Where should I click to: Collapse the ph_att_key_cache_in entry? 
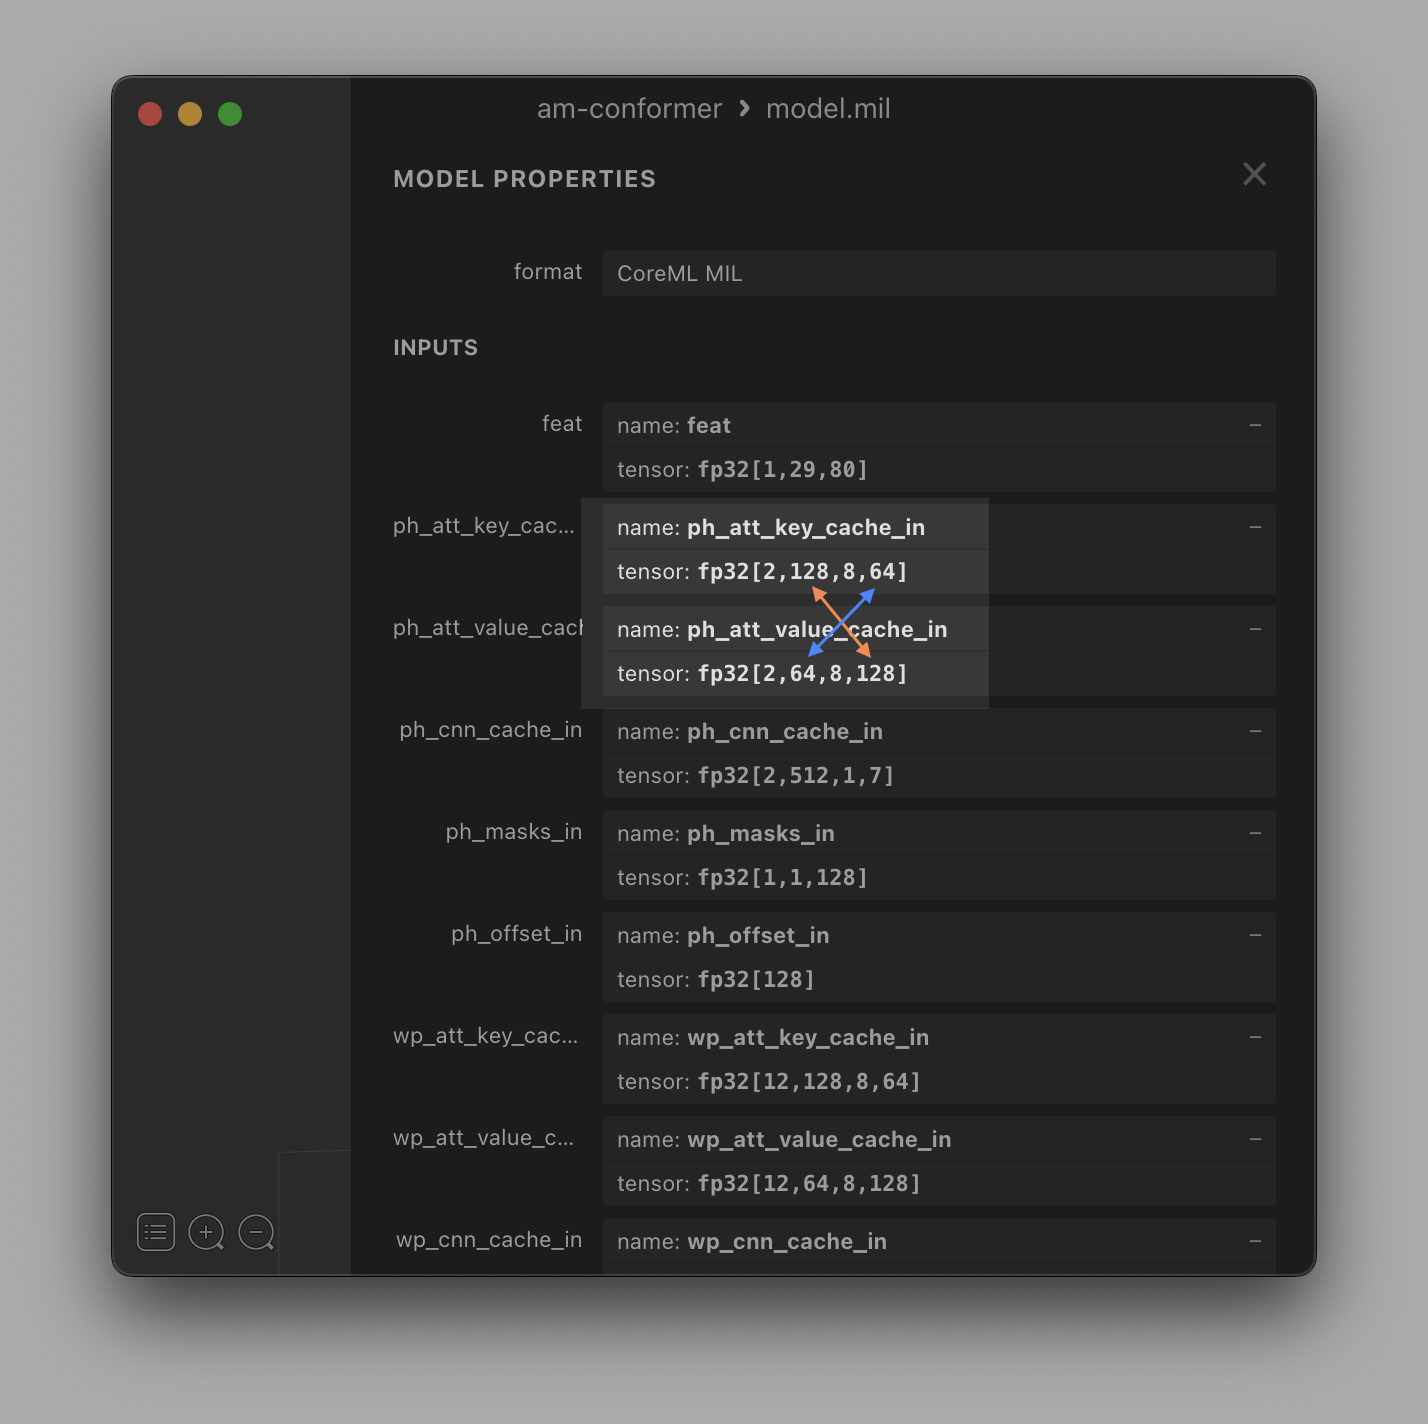(1255, 527)
